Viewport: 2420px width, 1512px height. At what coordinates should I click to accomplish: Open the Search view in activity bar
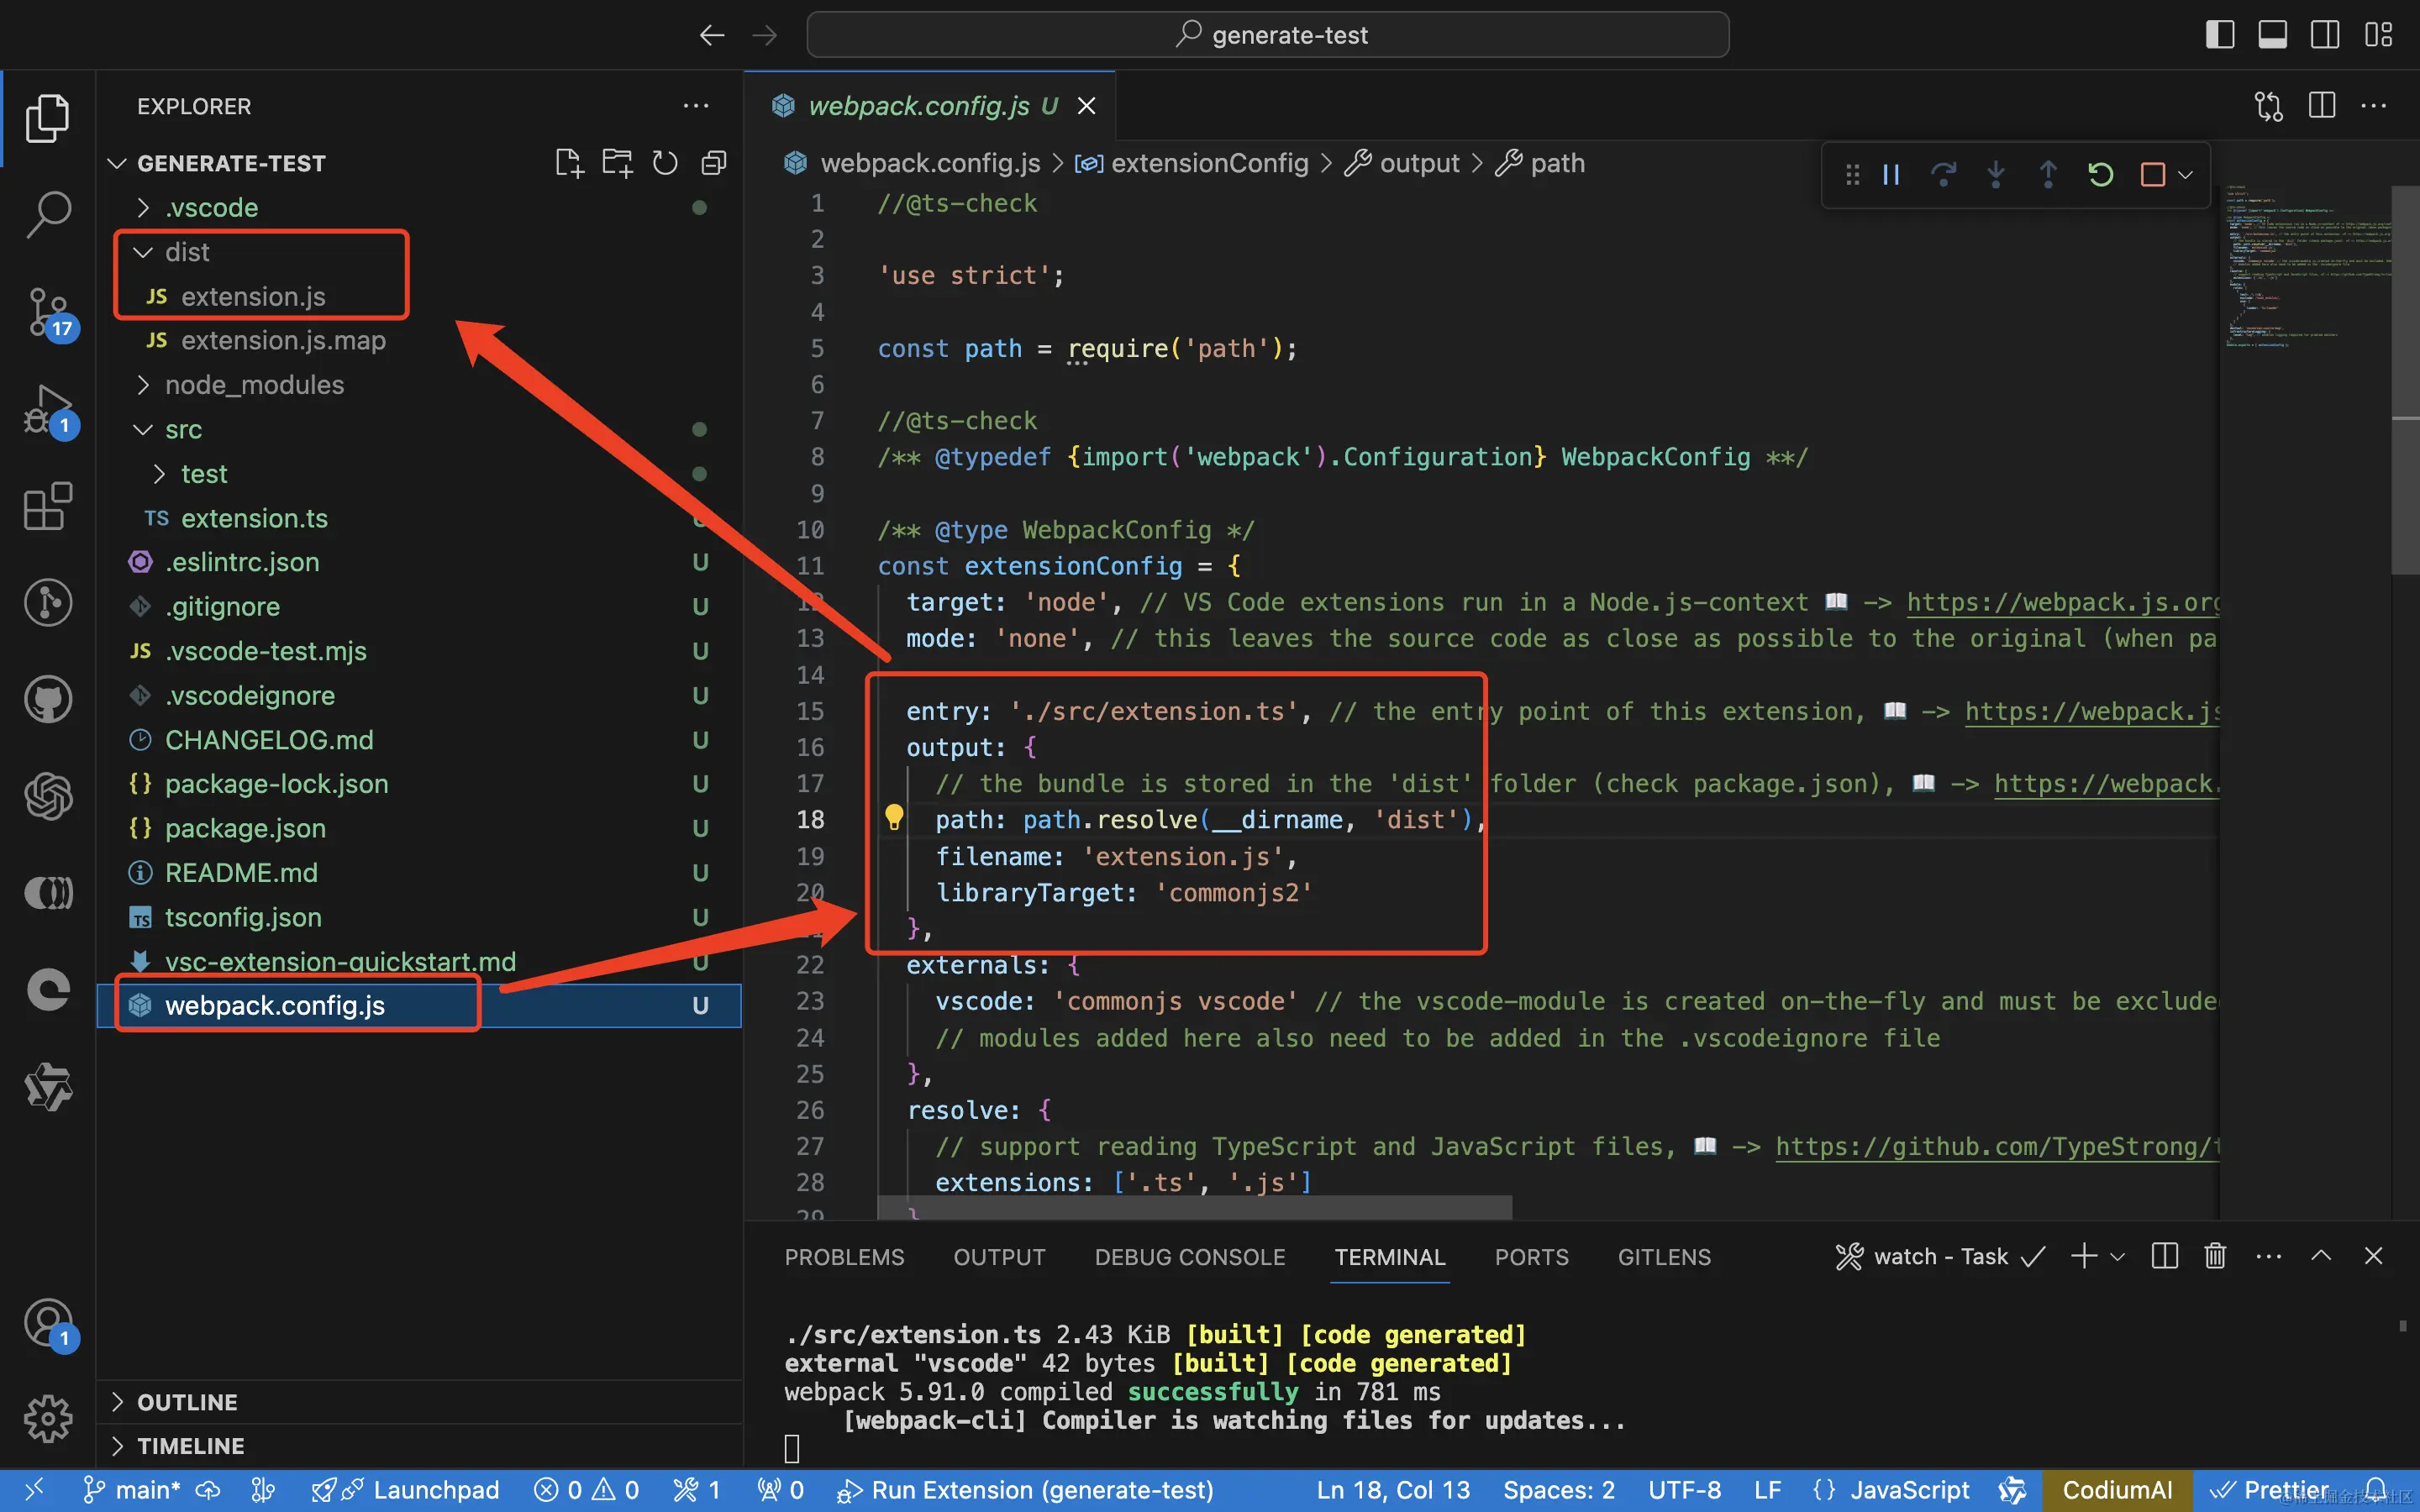[x=48, y=213]
